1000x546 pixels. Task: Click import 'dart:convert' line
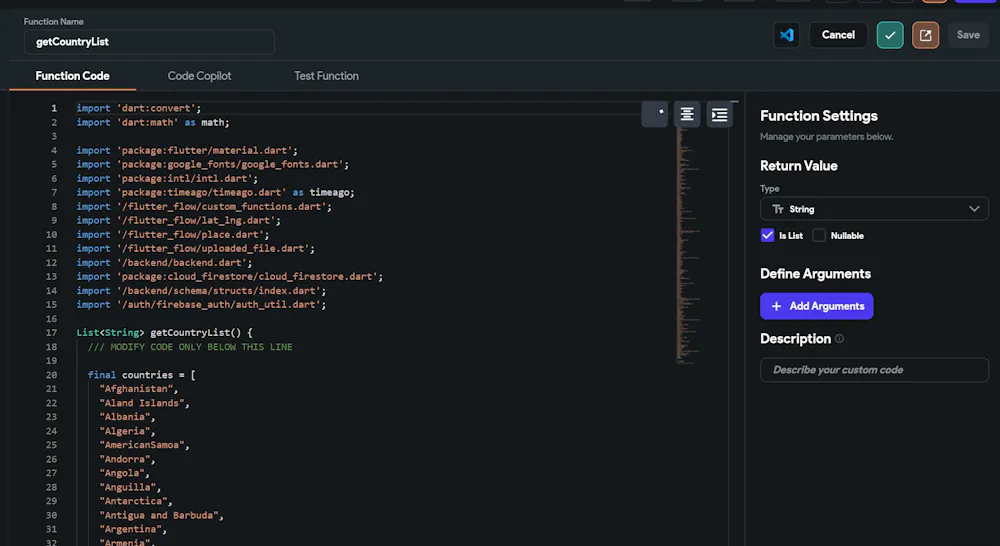pyautogui.click(x=139, y=108)
